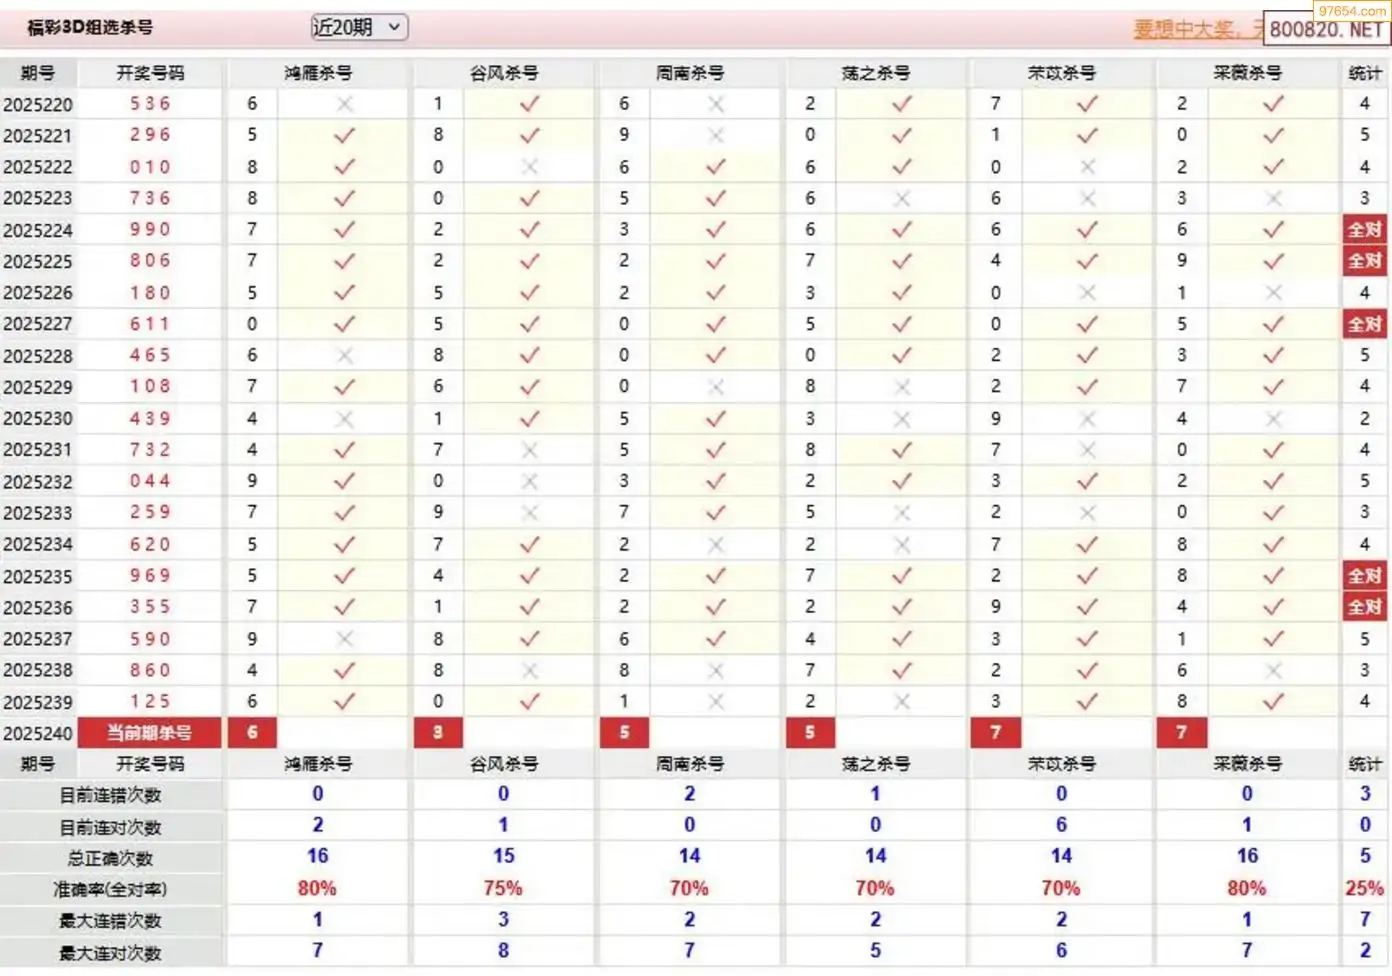Select period number 2025230

38,418
